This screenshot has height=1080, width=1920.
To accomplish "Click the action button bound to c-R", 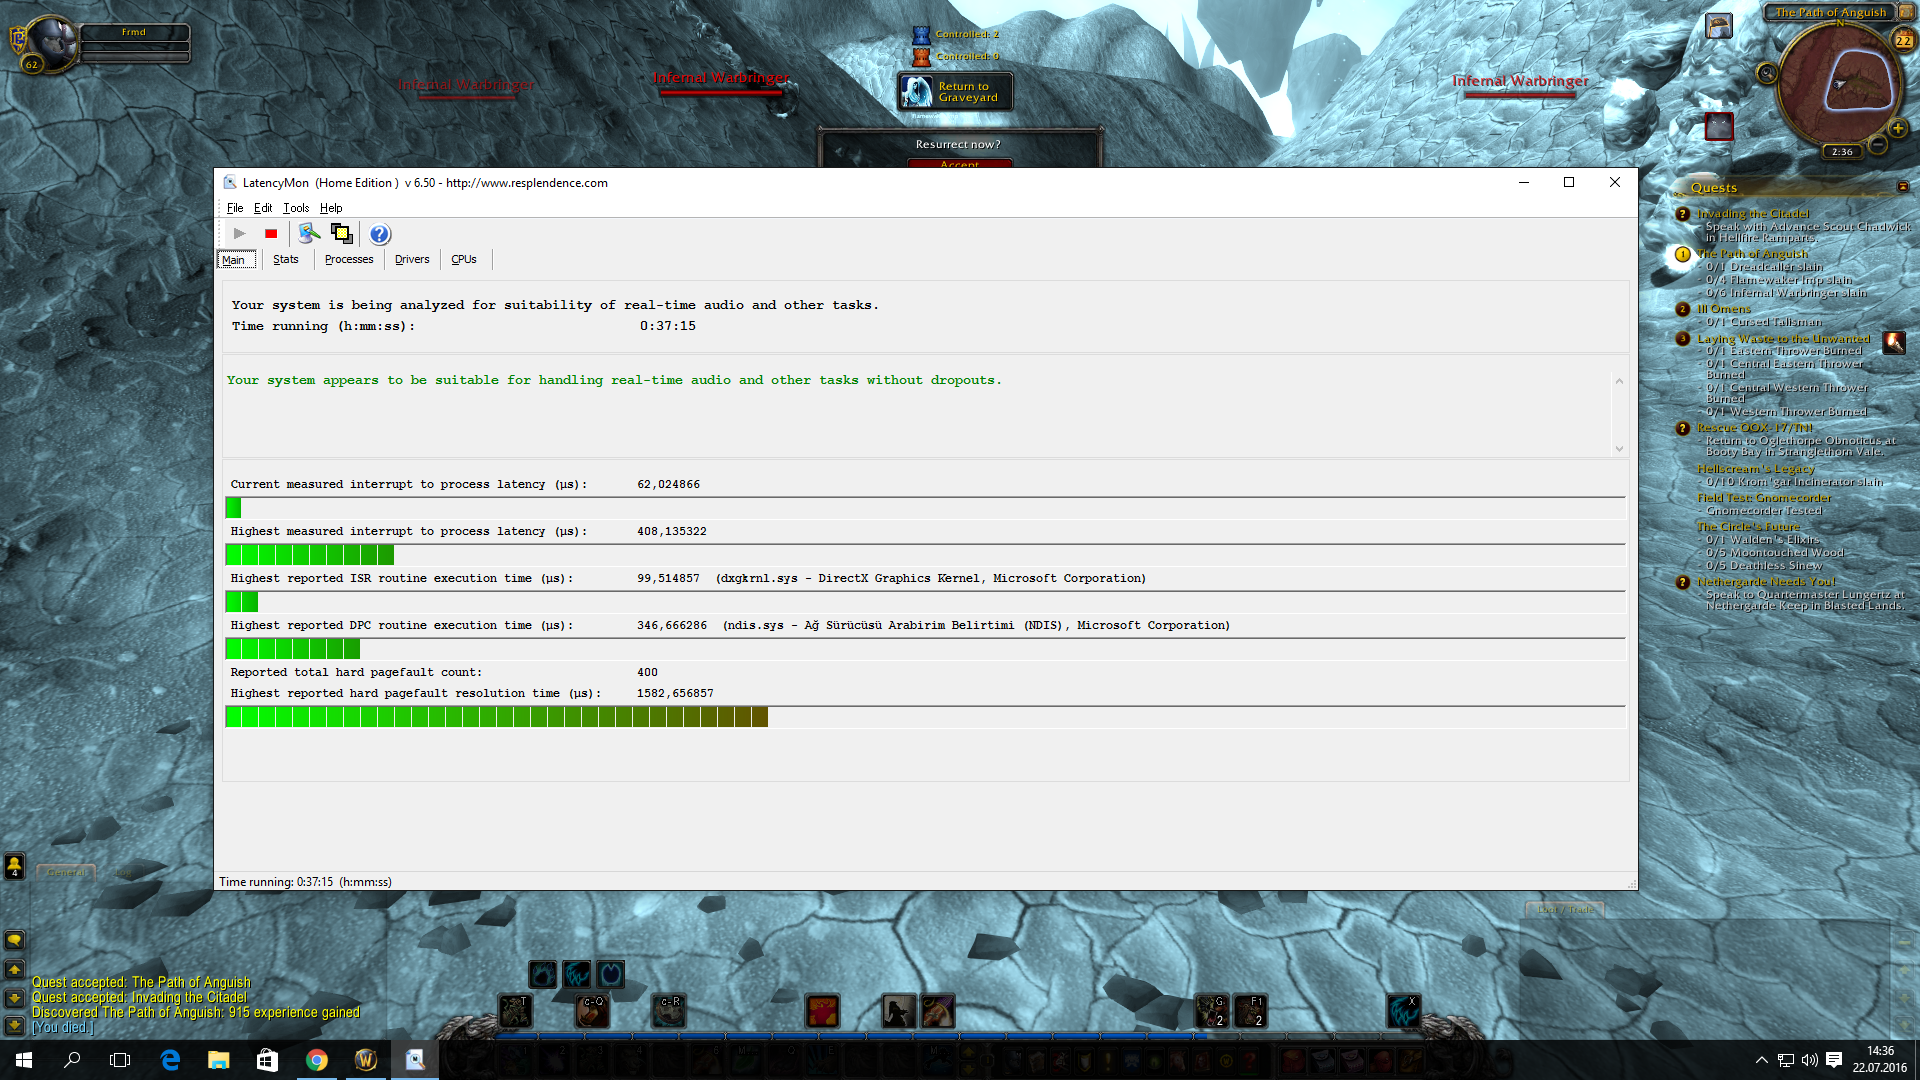I will click(669, 1011).
